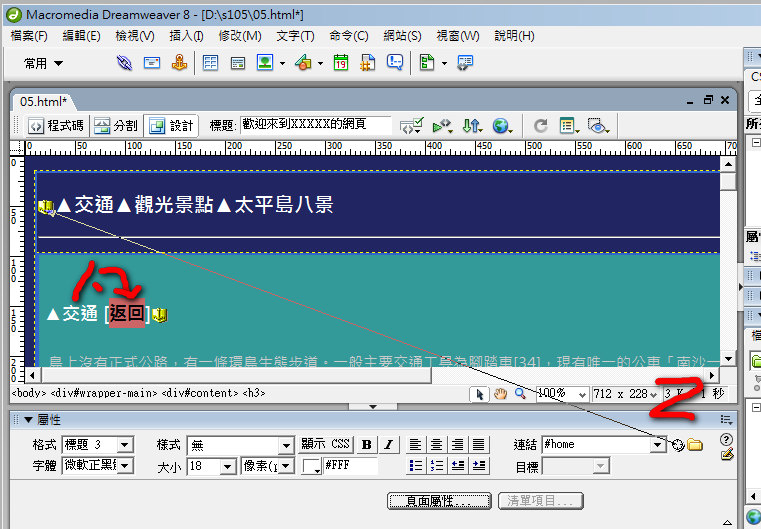Toggle Italic formatting in Properties
Image resolution: width=761 pixels, height=529 pixels.
pyautogui.click(x=387, y=445)
